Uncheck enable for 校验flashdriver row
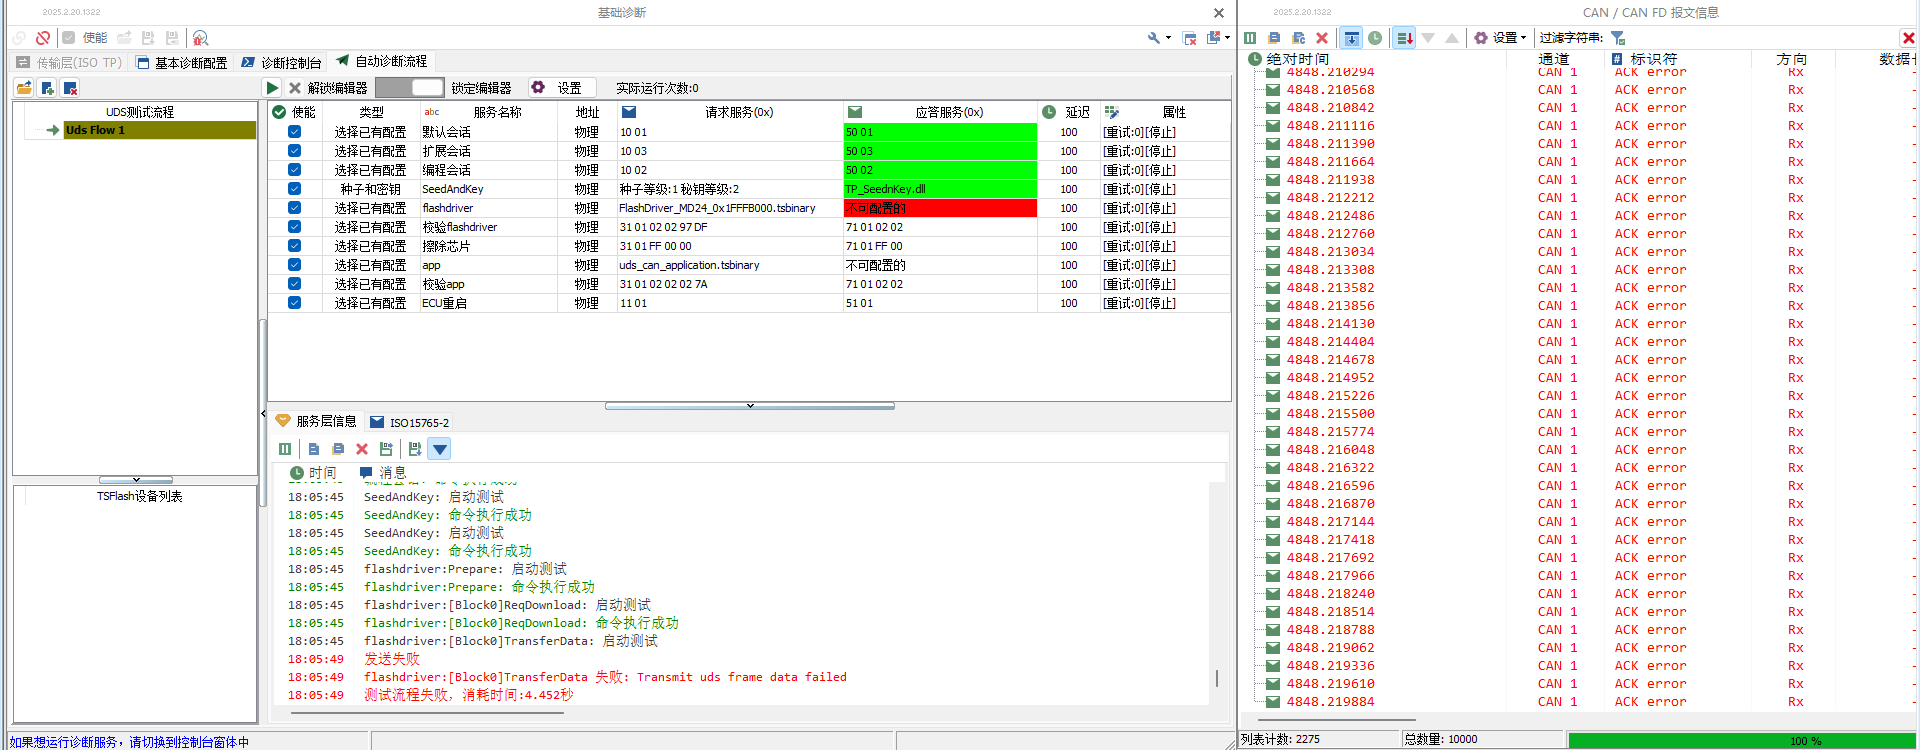The height and width of the screenshot is (750, 1920). [294, 227]
